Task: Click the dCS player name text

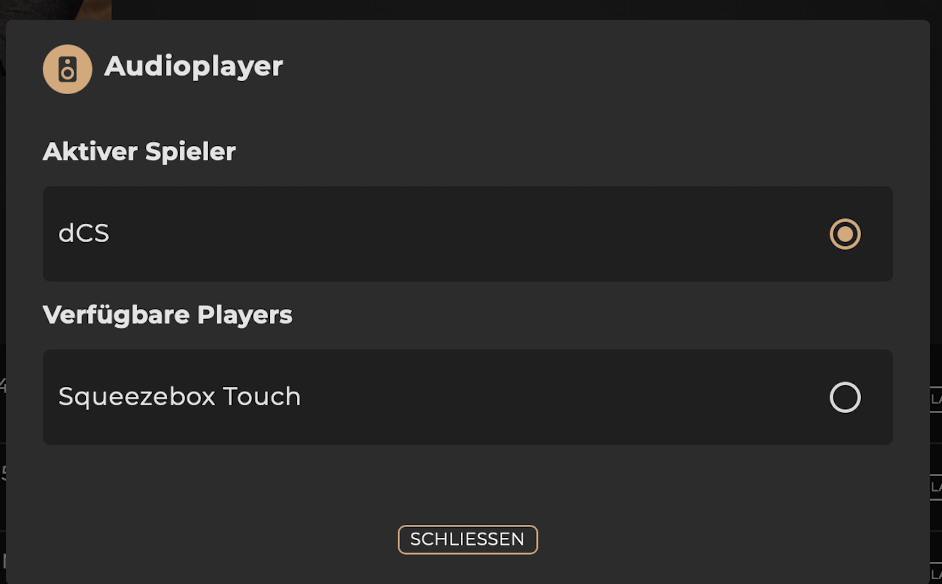Action: 84,233
